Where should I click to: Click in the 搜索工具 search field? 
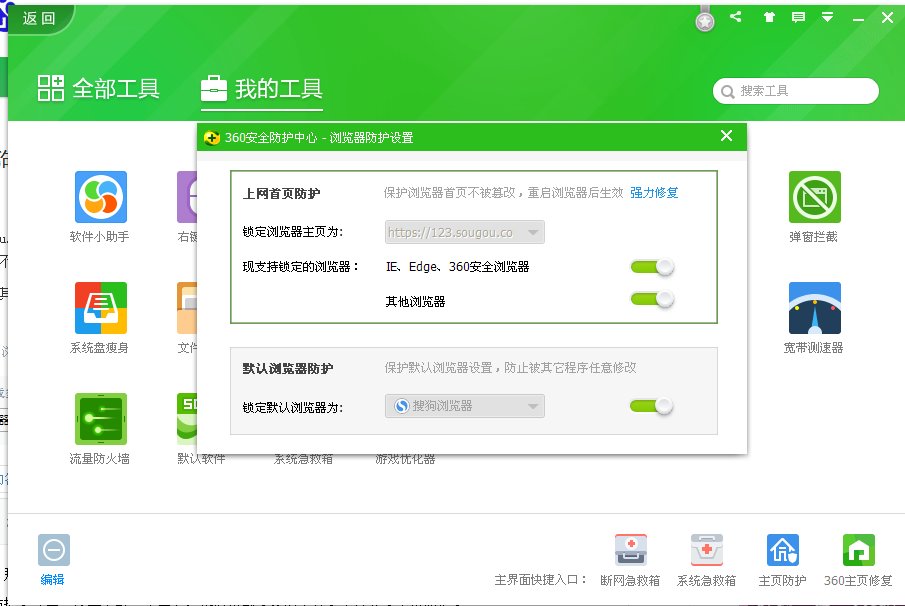click(x=795, y=91)
